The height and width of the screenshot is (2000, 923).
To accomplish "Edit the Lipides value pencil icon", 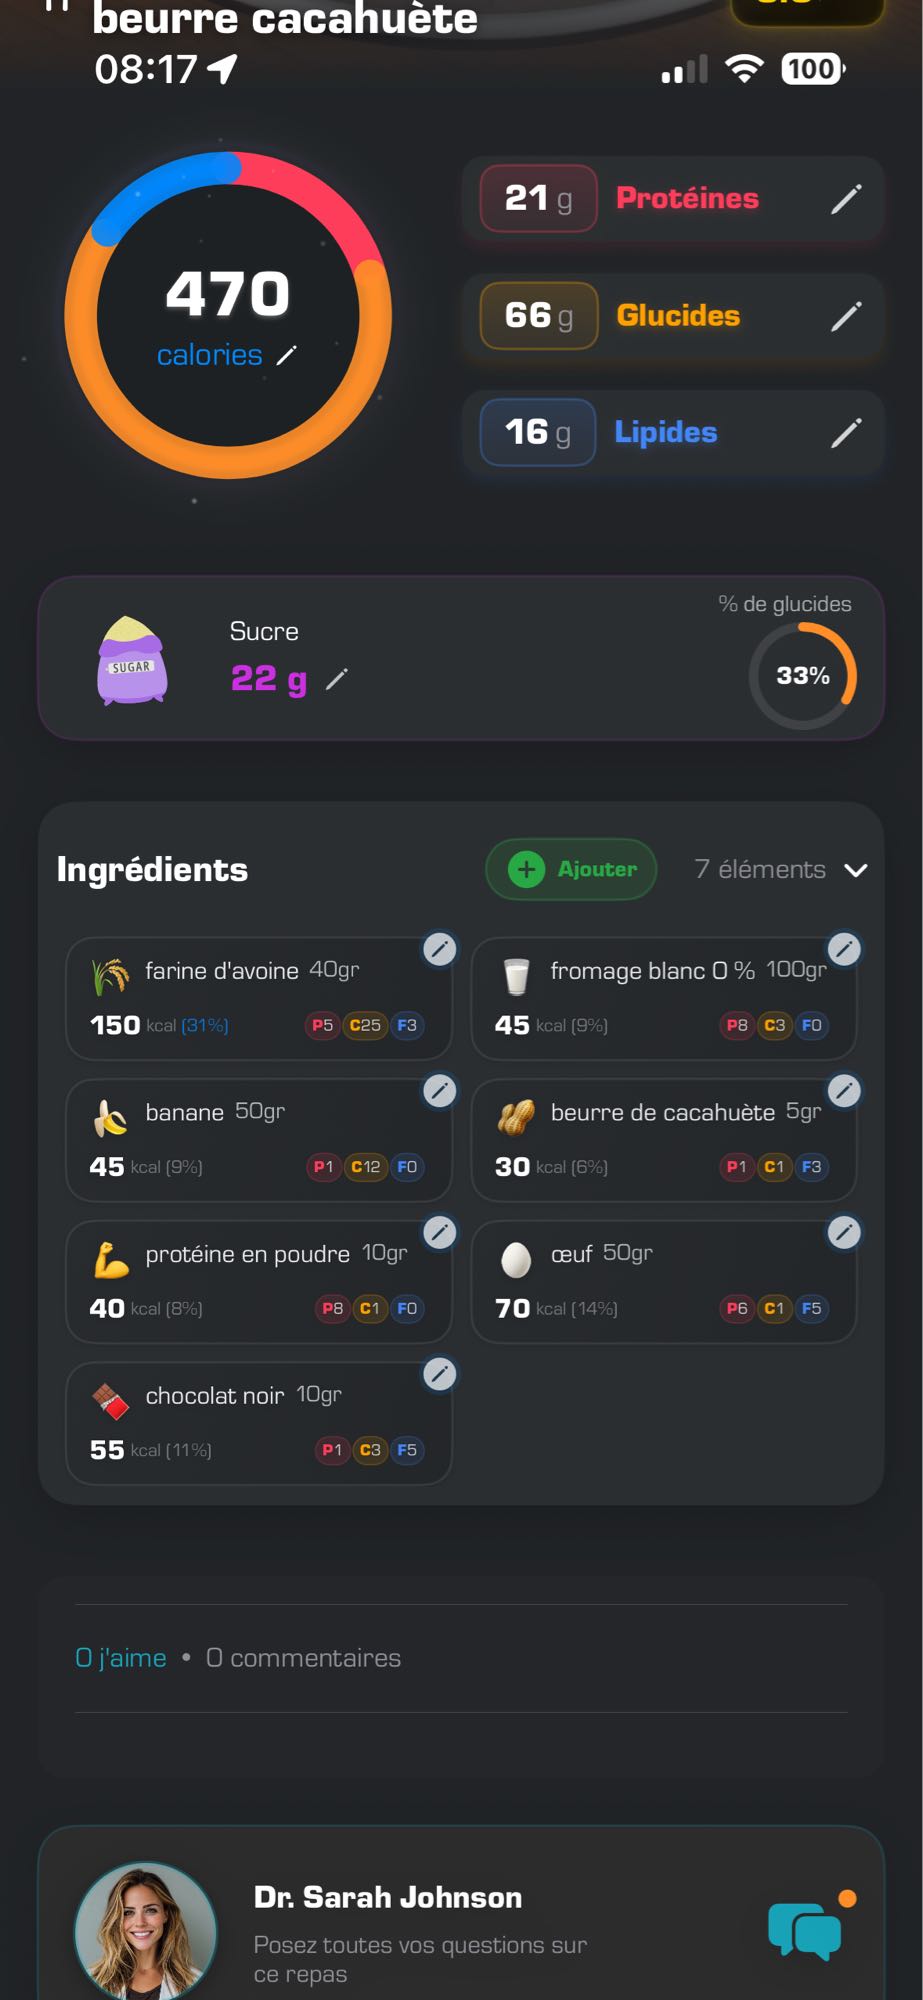I will (846, 433).
